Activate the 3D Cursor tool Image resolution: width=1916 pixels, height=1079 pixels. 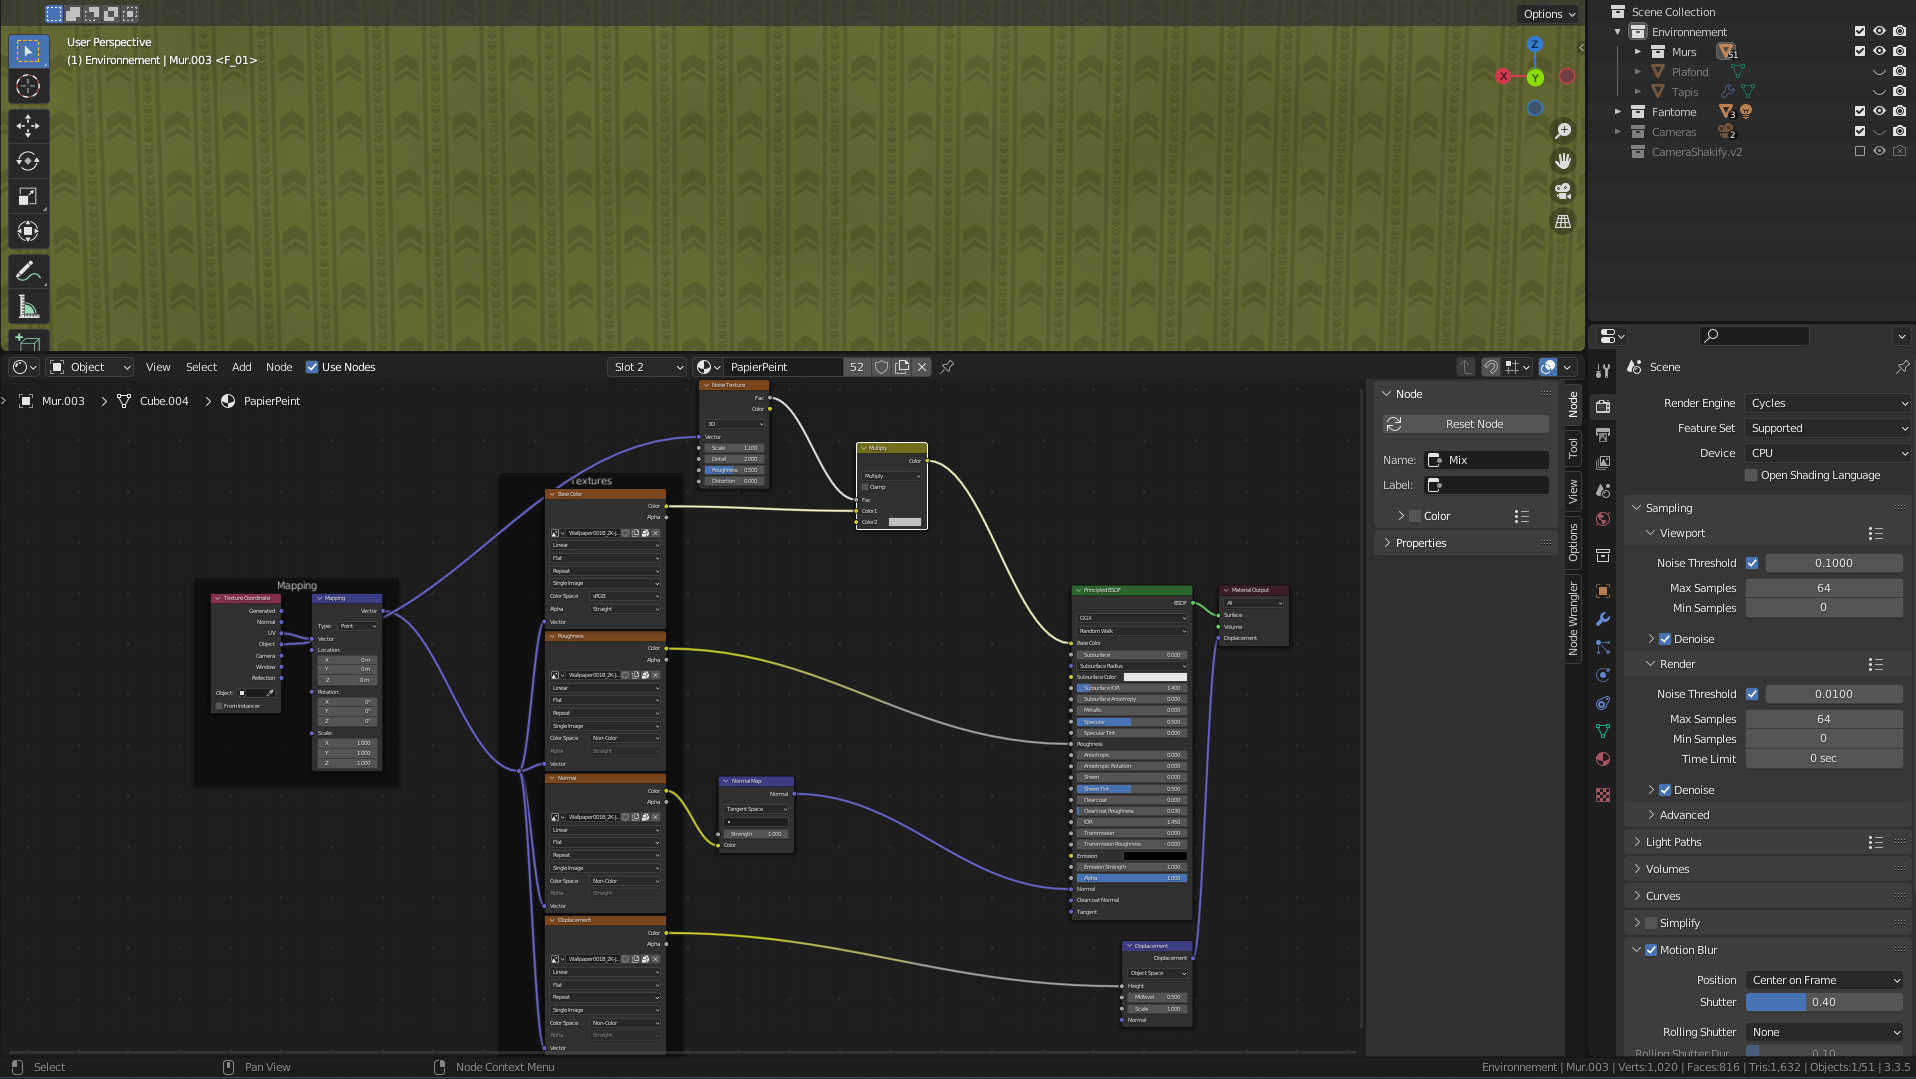point(28,87)
